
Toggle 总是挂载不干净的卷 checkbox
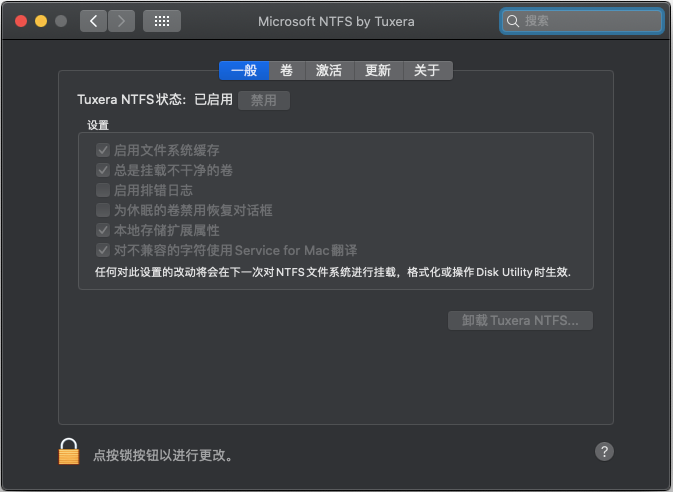(x=103, y=170)
